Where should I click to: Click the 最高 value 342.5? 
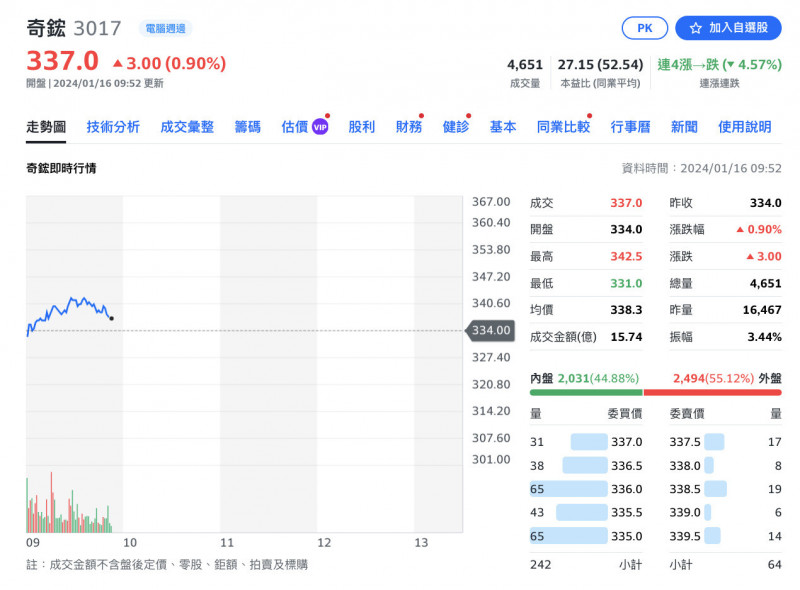(x=626, y=257)
